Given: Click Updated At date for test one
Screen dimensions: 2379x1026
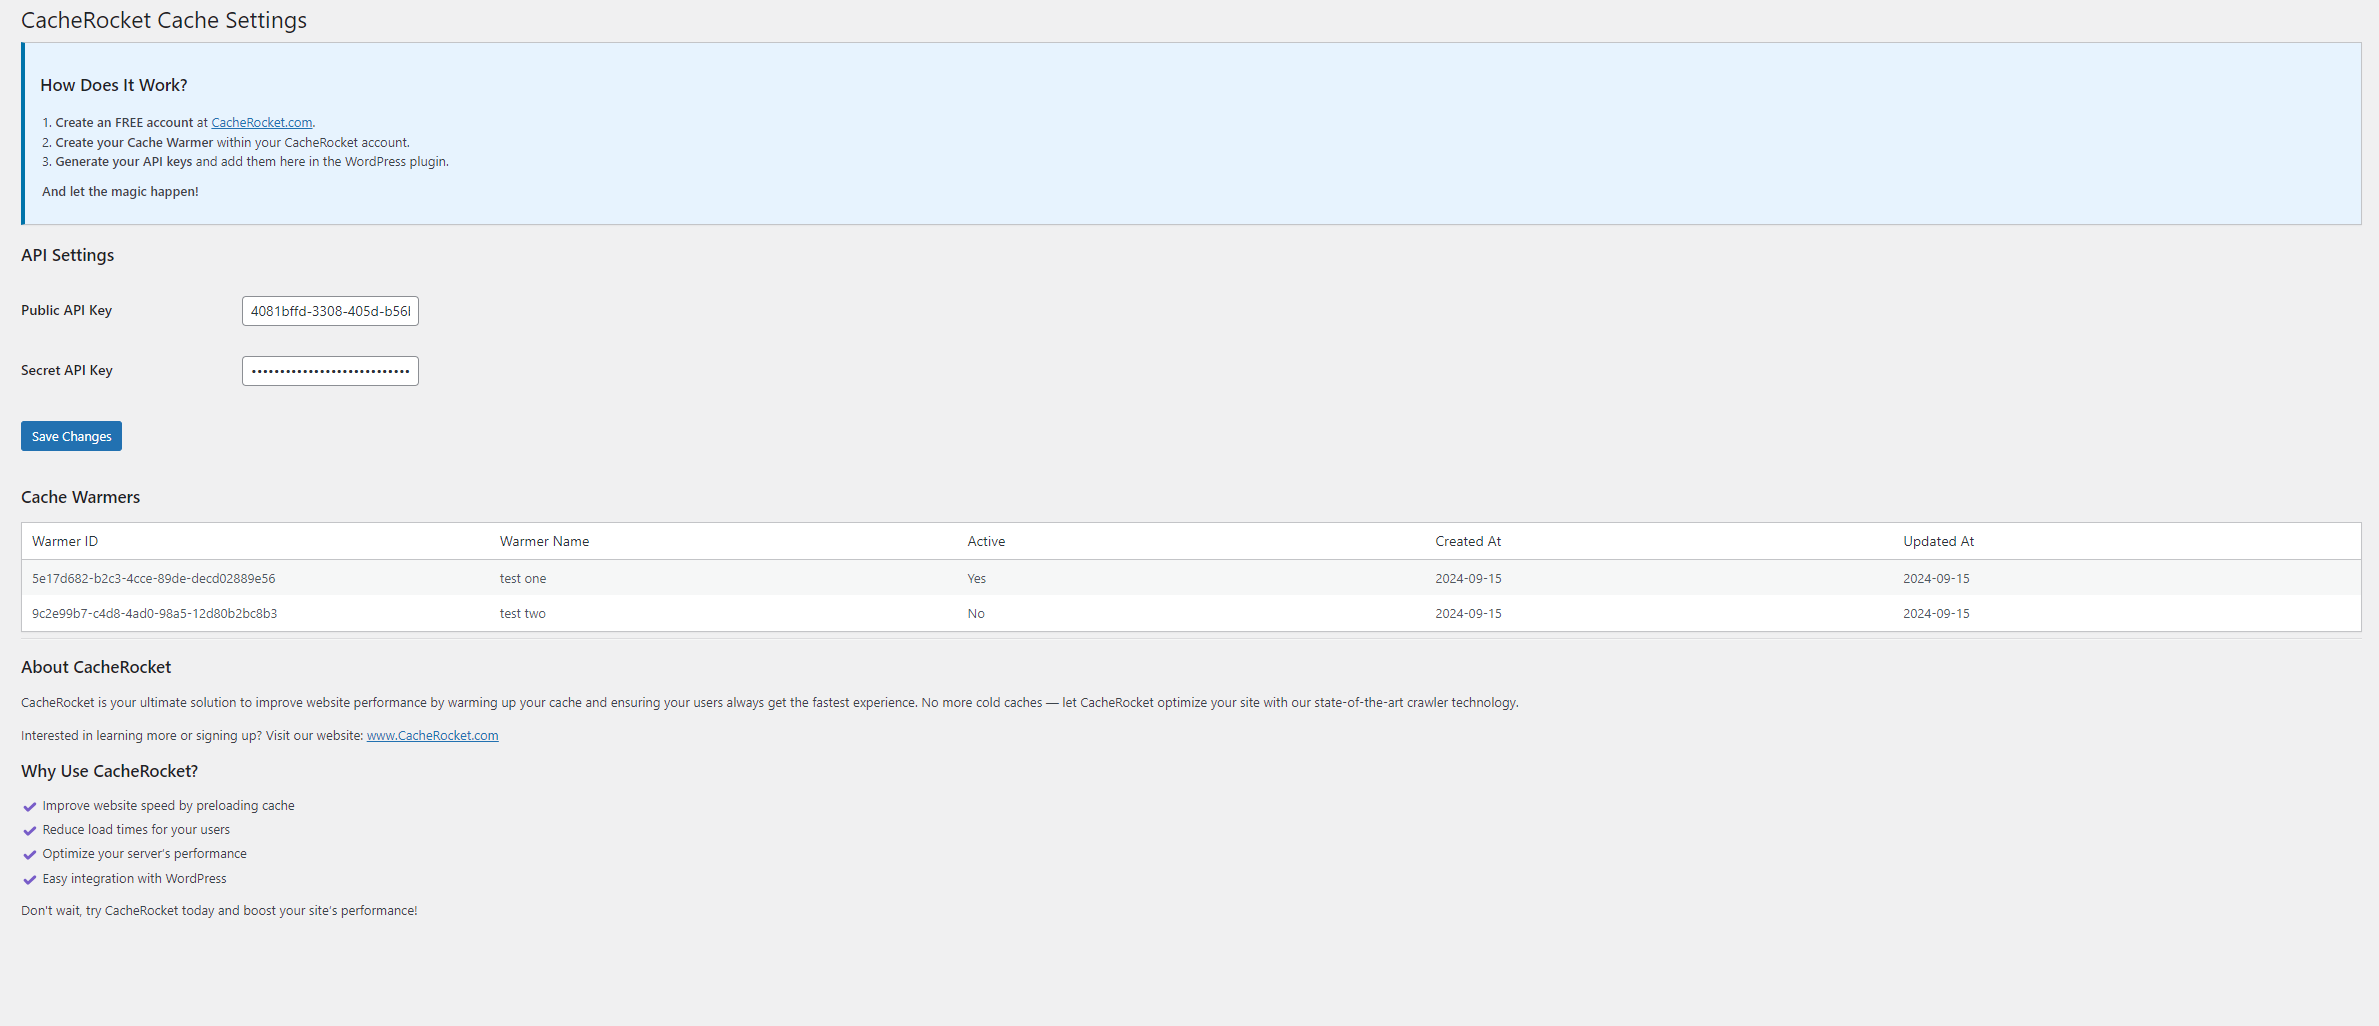Looking at the screenshot, I should 1936,579.
